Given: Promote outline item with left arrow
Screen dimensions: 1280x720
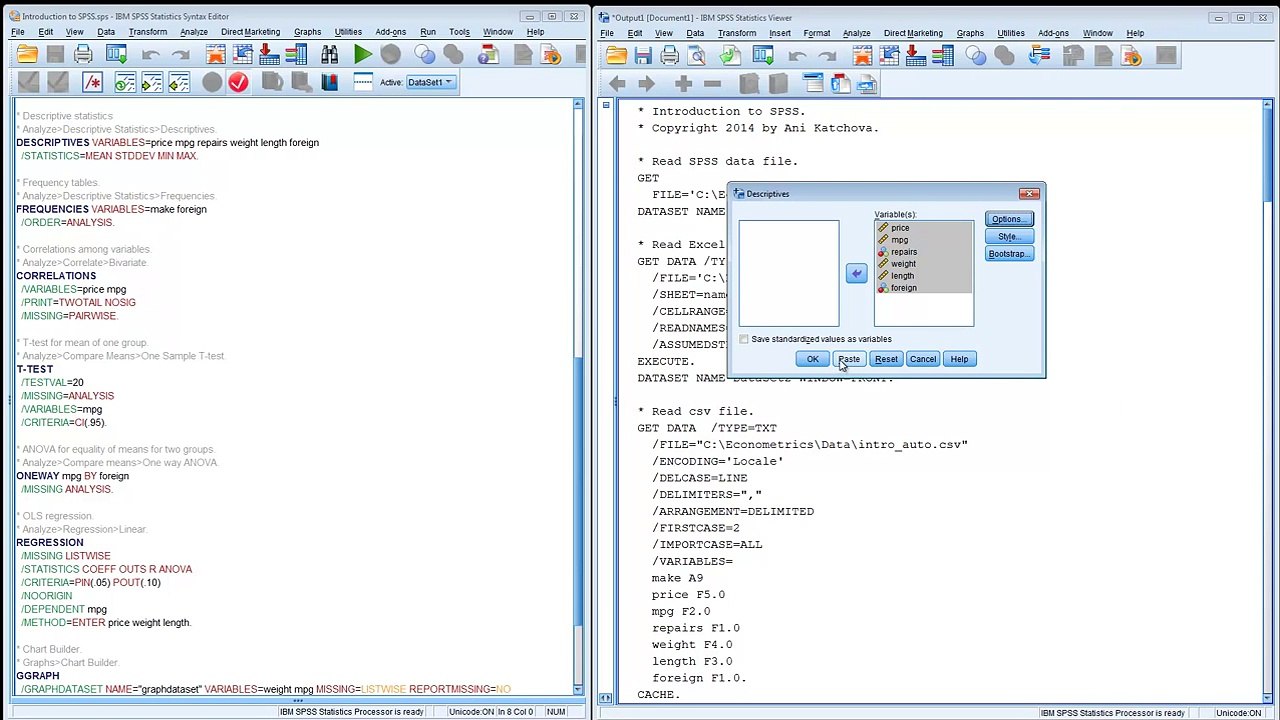Looking at the screenshot, I should tap(617, 84).
